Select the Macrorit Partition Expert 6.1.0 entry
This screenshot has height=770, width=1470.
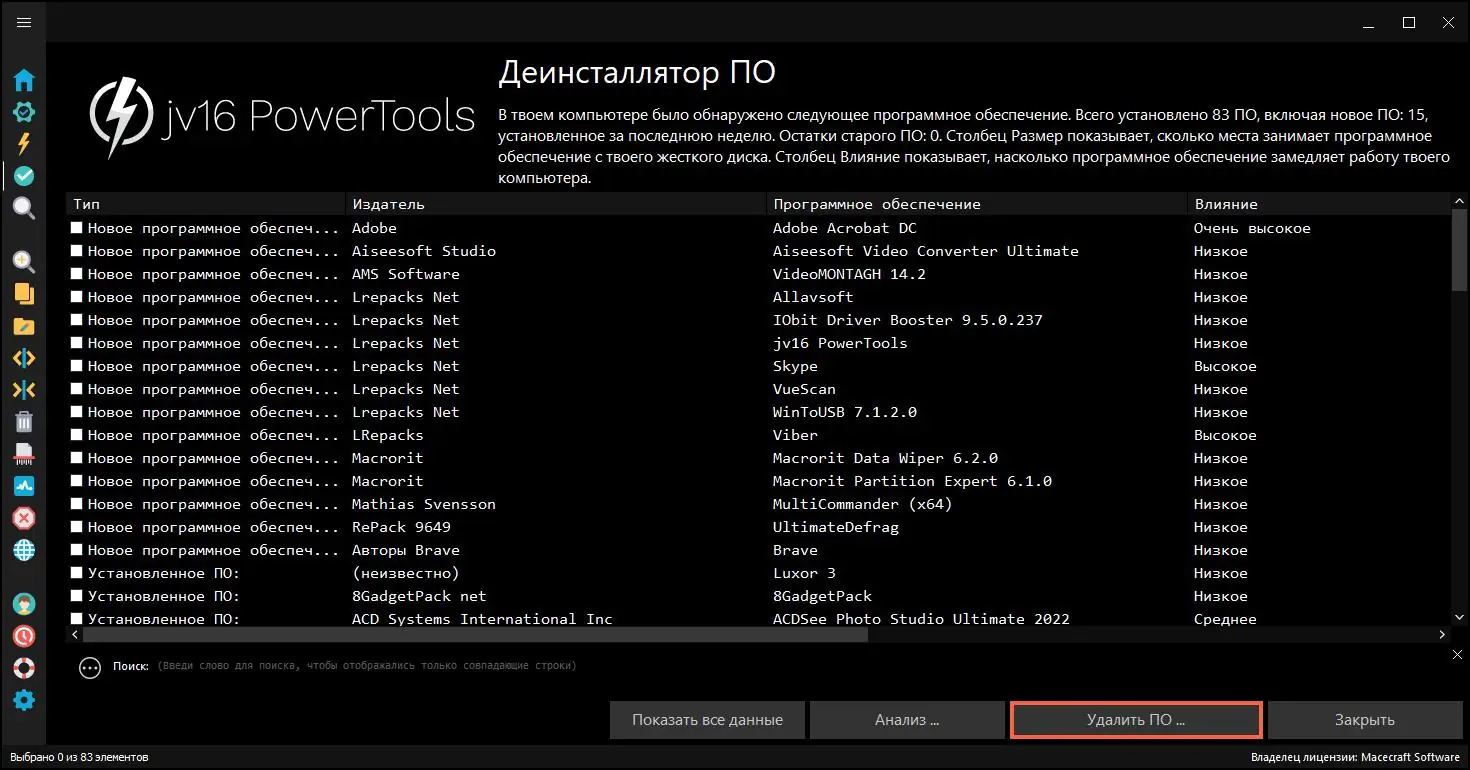tap(912, 481)
